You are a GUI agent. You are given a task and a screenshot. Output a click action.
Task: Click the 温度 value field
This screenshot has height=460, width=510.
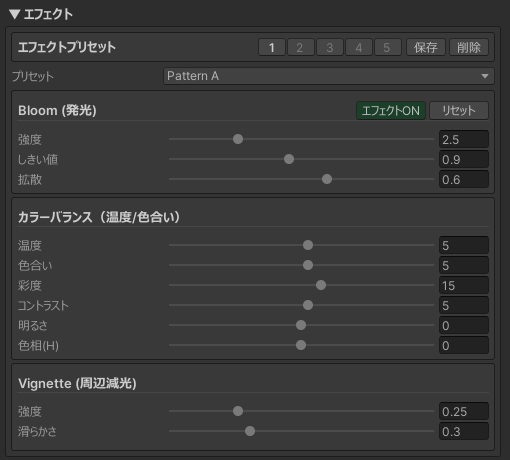tap(464, 245)
